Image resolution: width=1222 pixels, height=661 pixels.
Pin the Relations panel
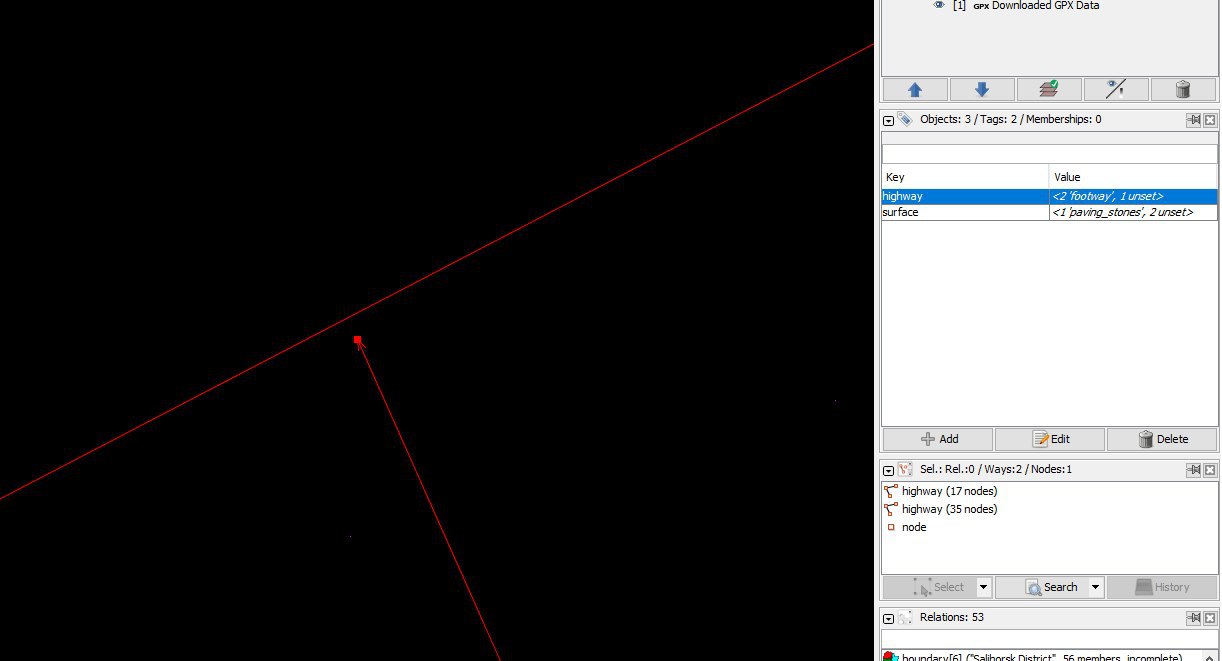pos(1193,618)
